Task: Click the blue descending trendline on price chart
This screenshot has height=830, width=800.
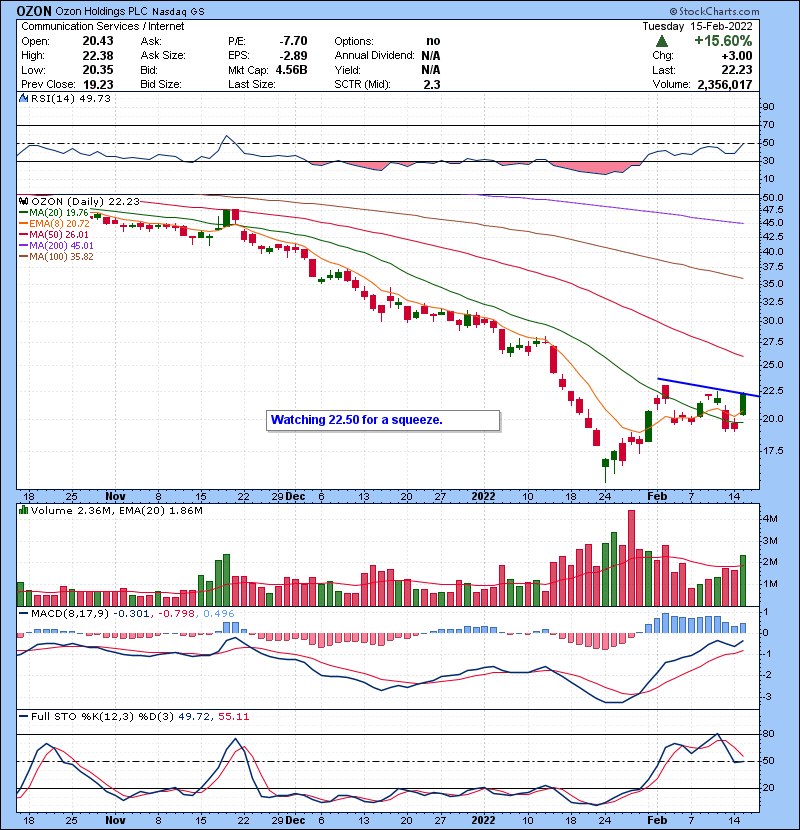Action: coord(708,387)
